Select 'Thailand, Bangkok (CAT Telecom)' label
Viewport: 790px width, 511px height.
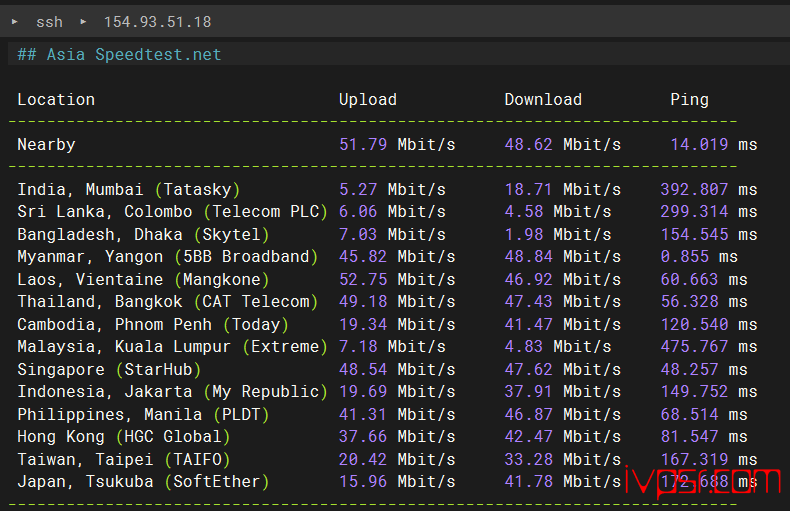click(168, 302)
